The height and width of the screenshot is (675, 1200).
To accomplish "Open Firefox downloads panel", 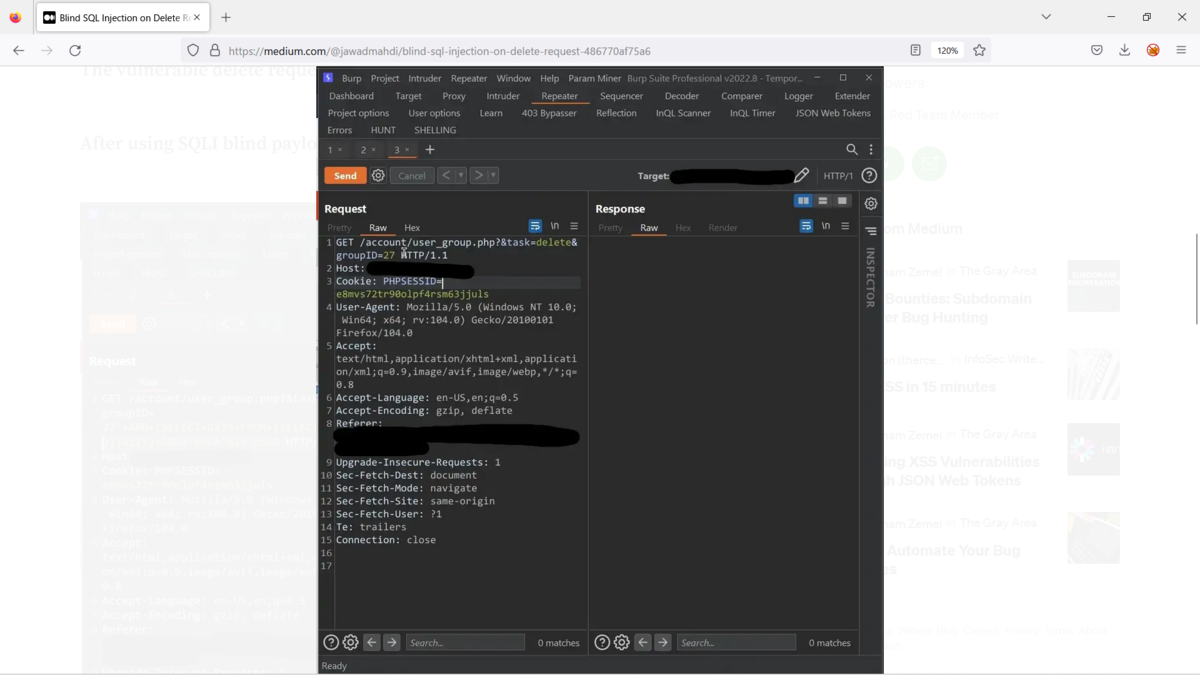I will coord(1125,50).
